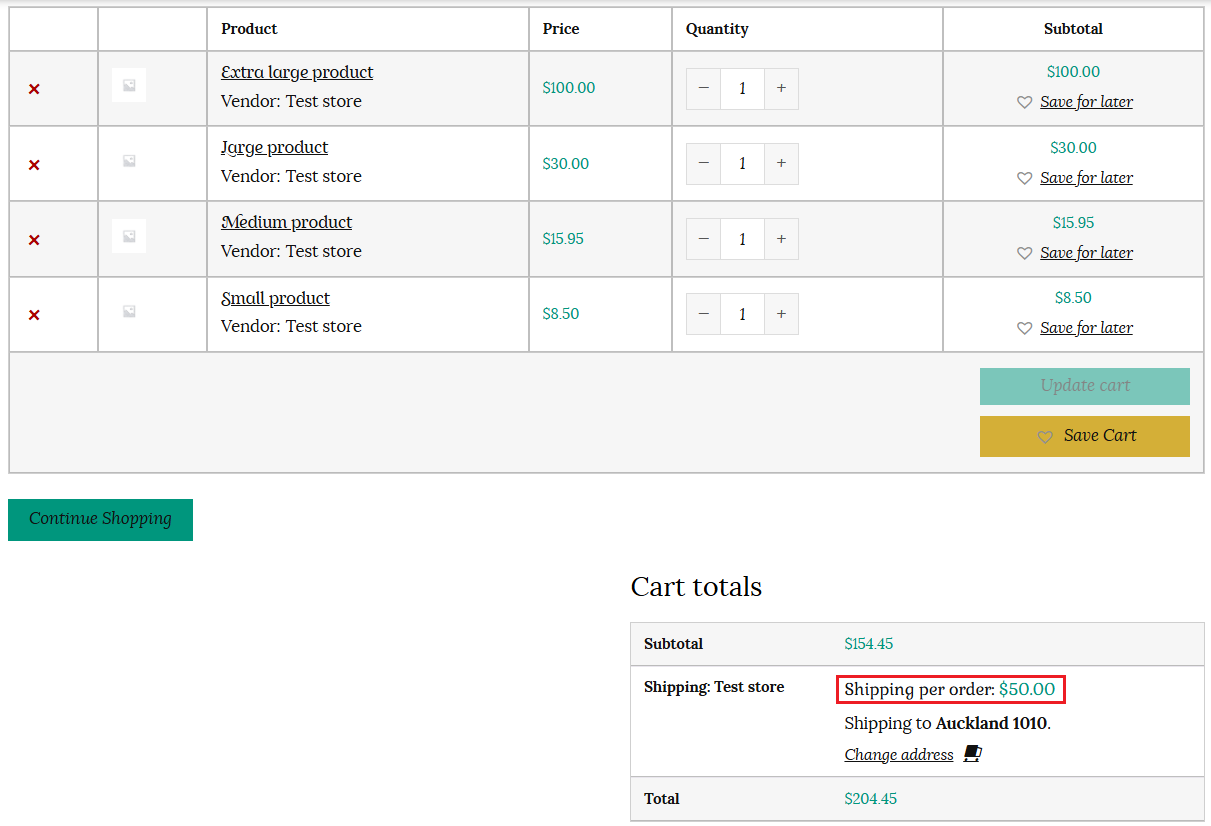Open the Change address link

[x=899, y=755]
